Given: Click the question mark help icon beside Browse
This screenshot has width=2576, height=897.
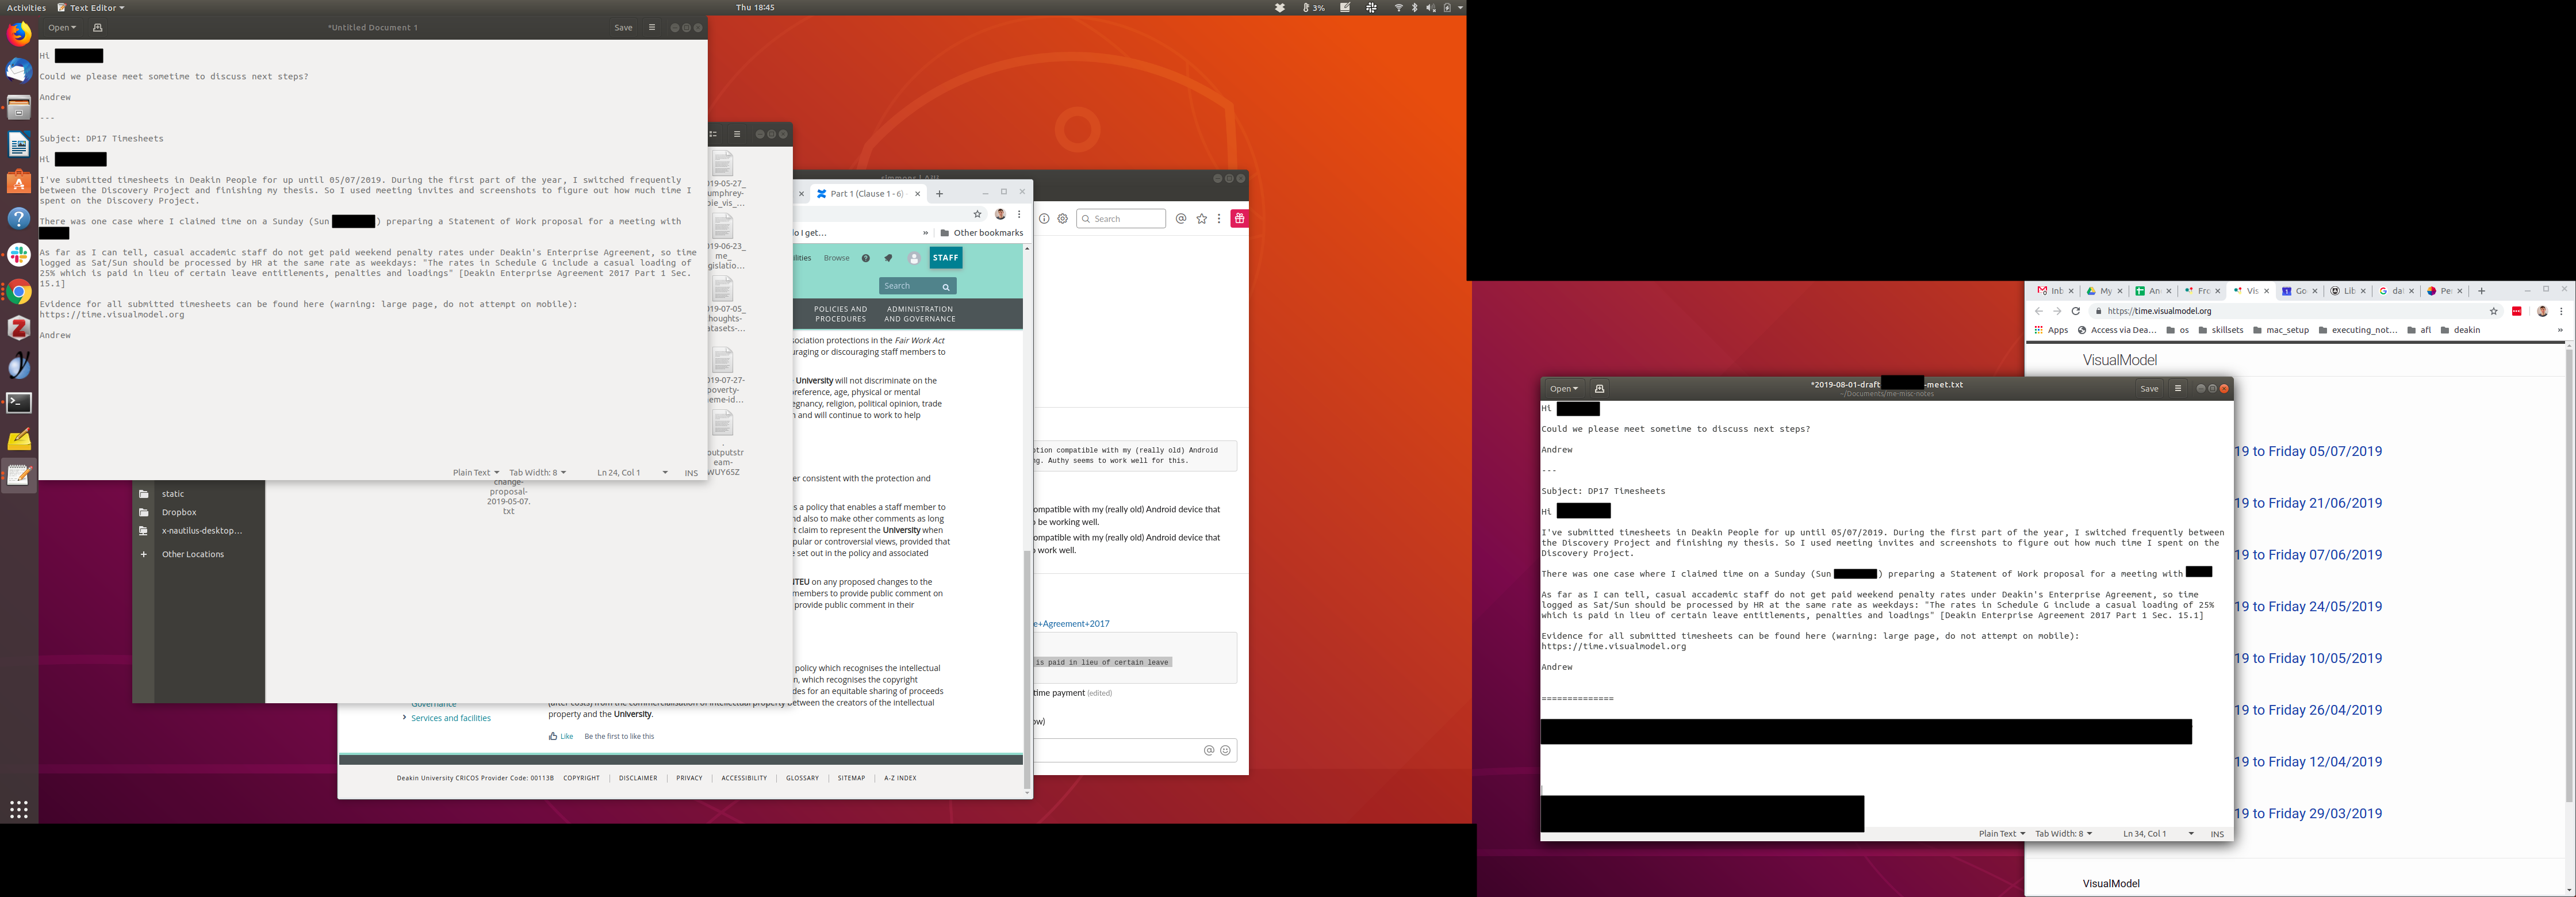Looking at the screenshot, I should [x=866, y=258].
